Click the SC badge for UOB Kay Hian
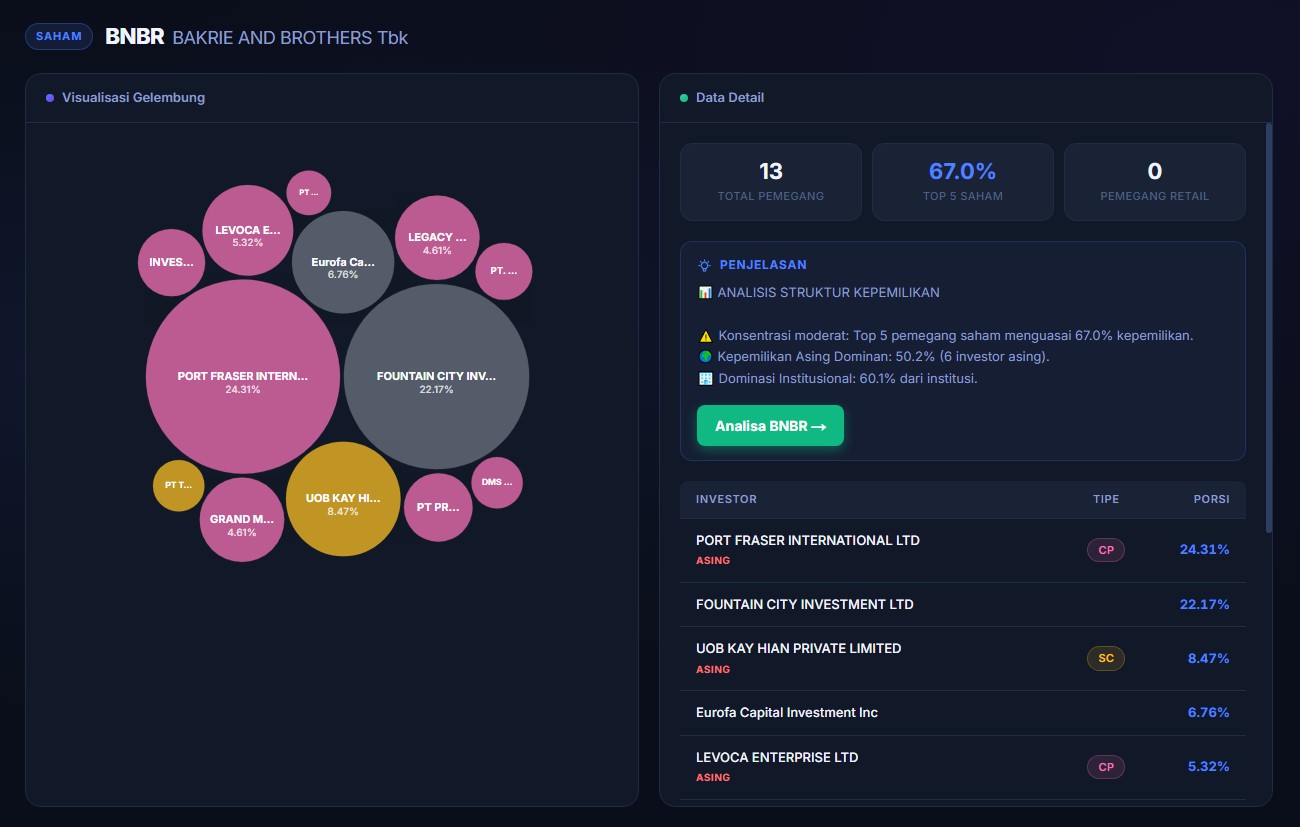1300x827 pixels. coord(1105,658)
